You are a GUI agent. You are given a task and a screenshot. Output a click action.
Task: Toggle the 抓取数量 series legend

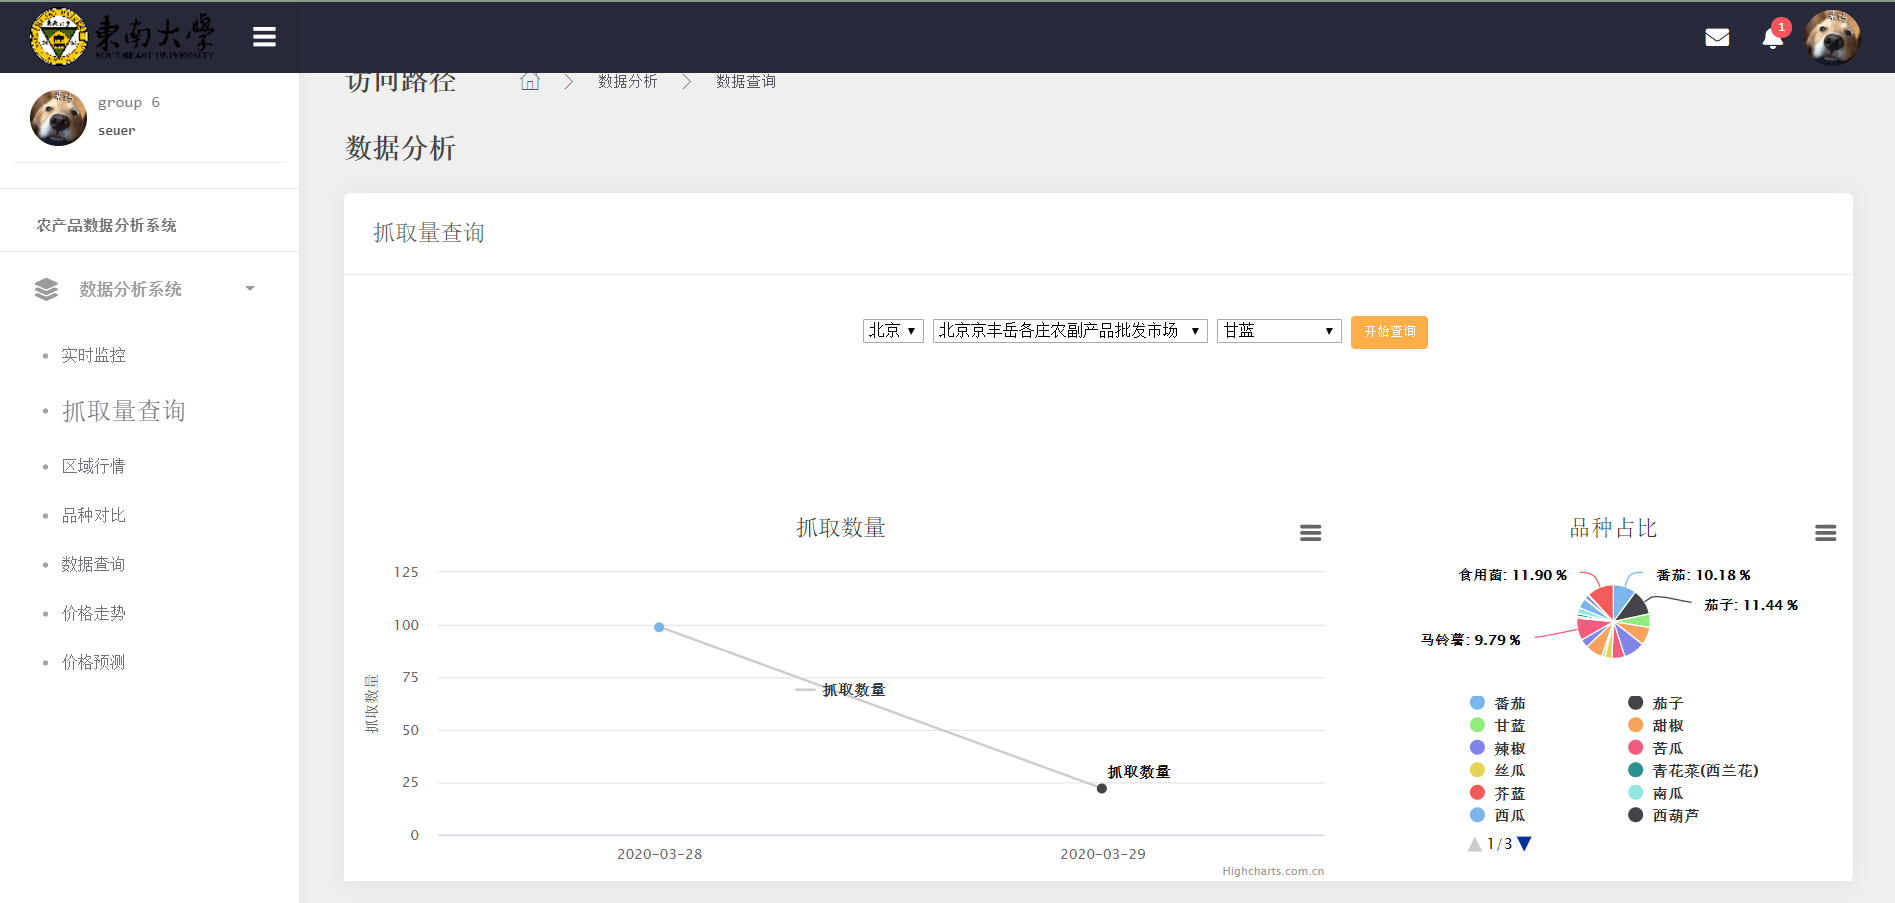click(x=840, y=690)
